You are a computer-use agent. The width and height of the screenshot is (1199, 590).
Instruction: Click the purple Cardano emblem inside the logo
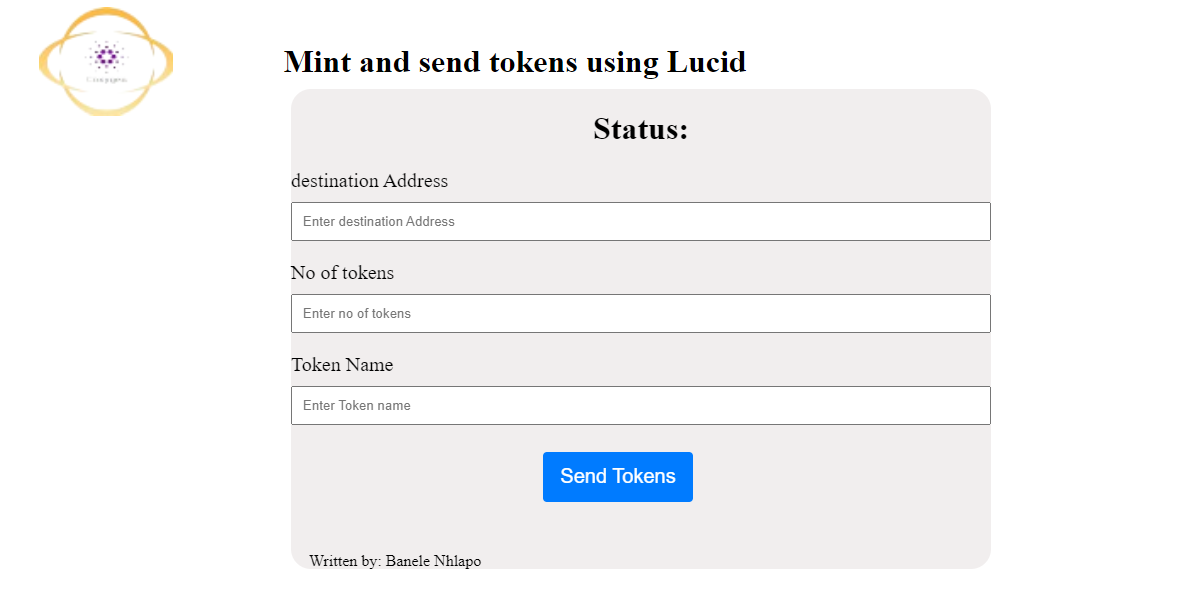pyautogui.click(x=106, y=56)
